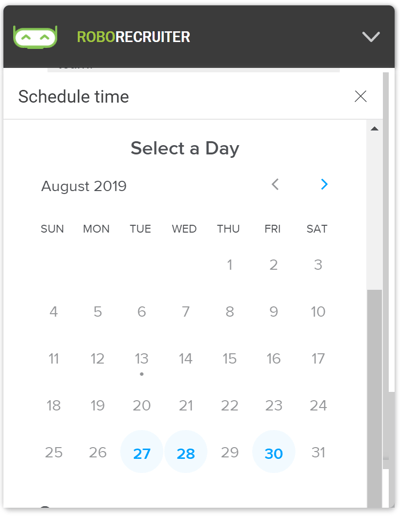Click today's date 13 with dot marker
This screenshot has width=400, height=517.
(x=142, y=359)
